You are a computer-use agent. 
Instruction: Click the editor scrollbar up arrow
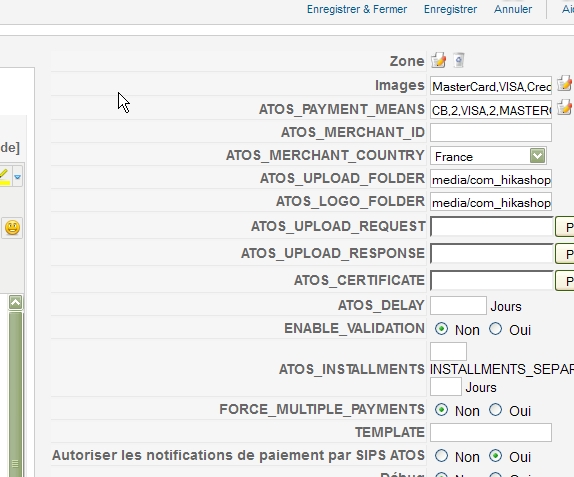point(15,302)
